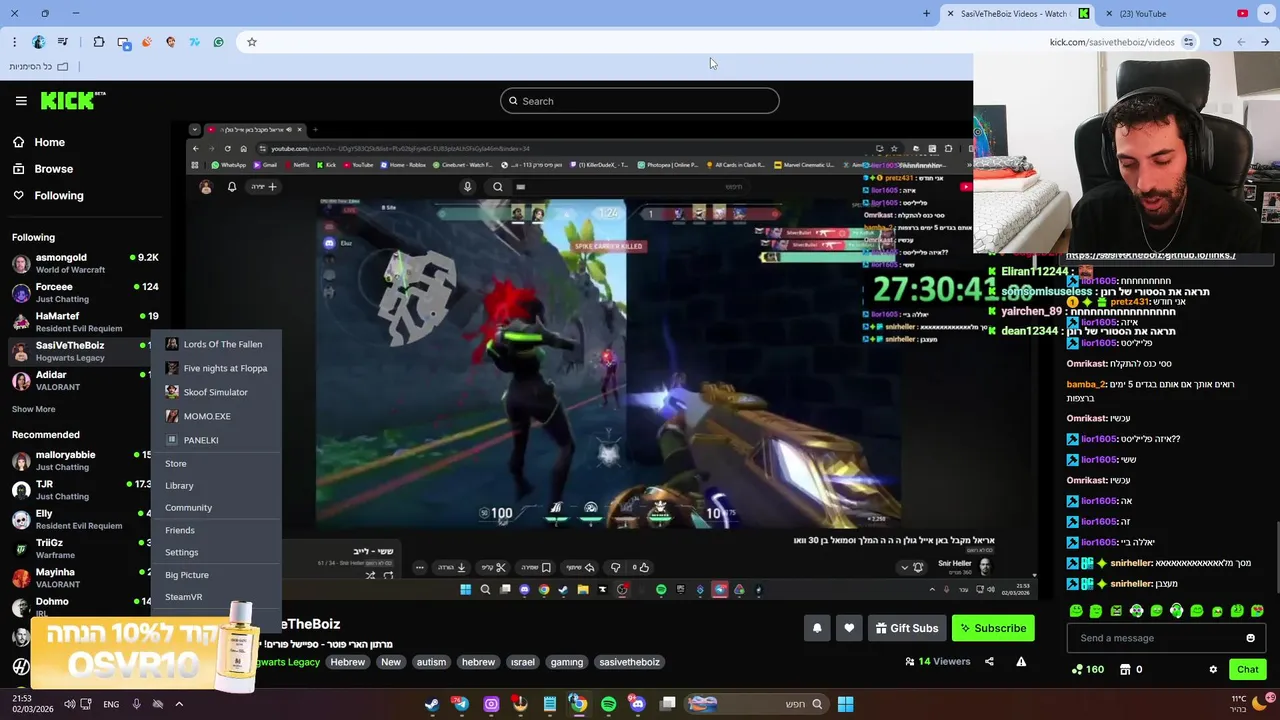The height and width of the screenshot is (720, 1280).
Task: Click the sasivetheboiz stream tag
Action: coord(630,662)
